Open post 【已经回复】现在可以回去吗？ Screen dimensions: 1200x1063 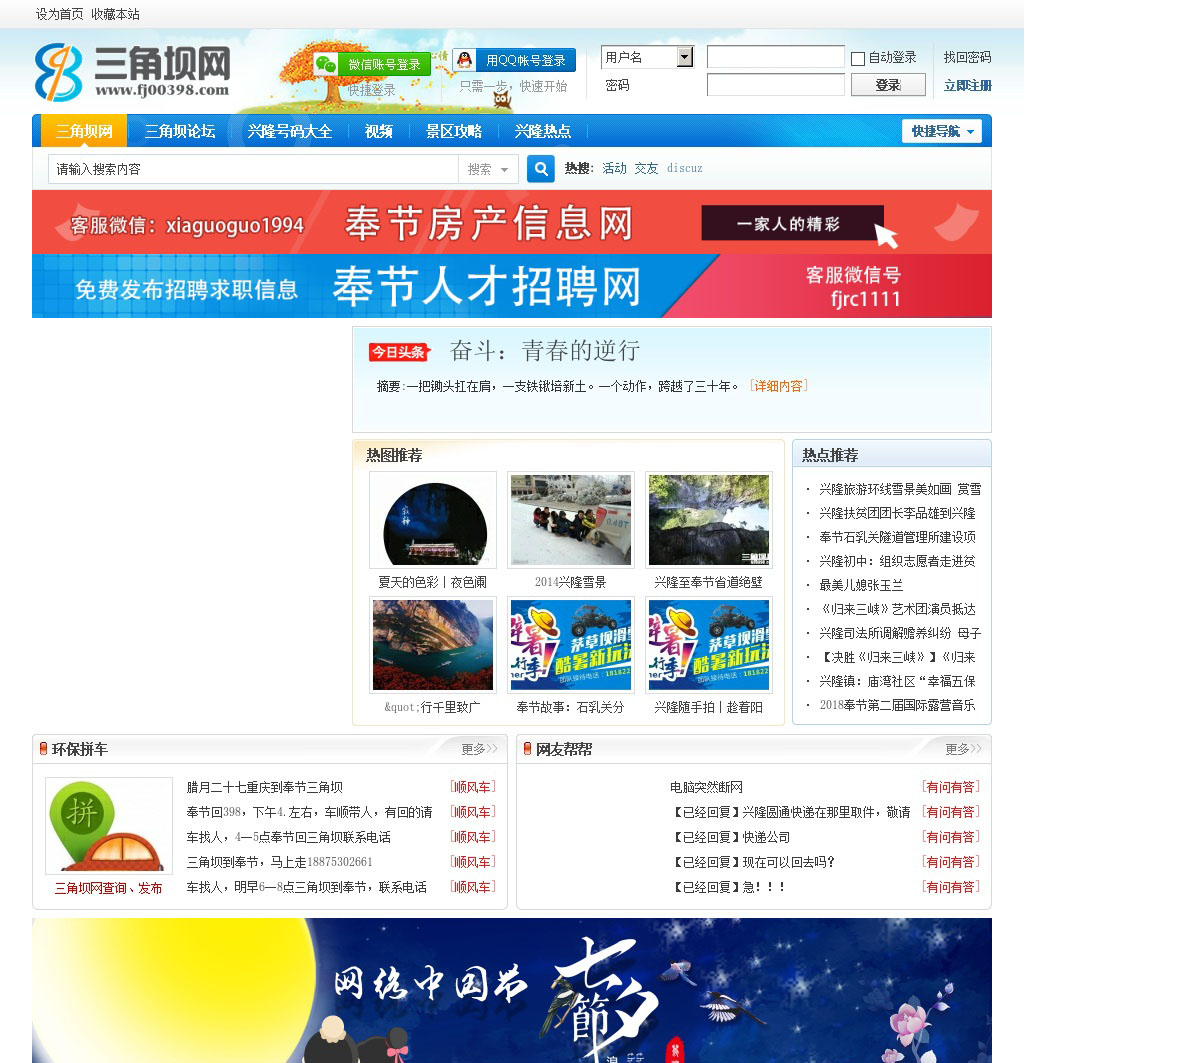tap(752, 862)
